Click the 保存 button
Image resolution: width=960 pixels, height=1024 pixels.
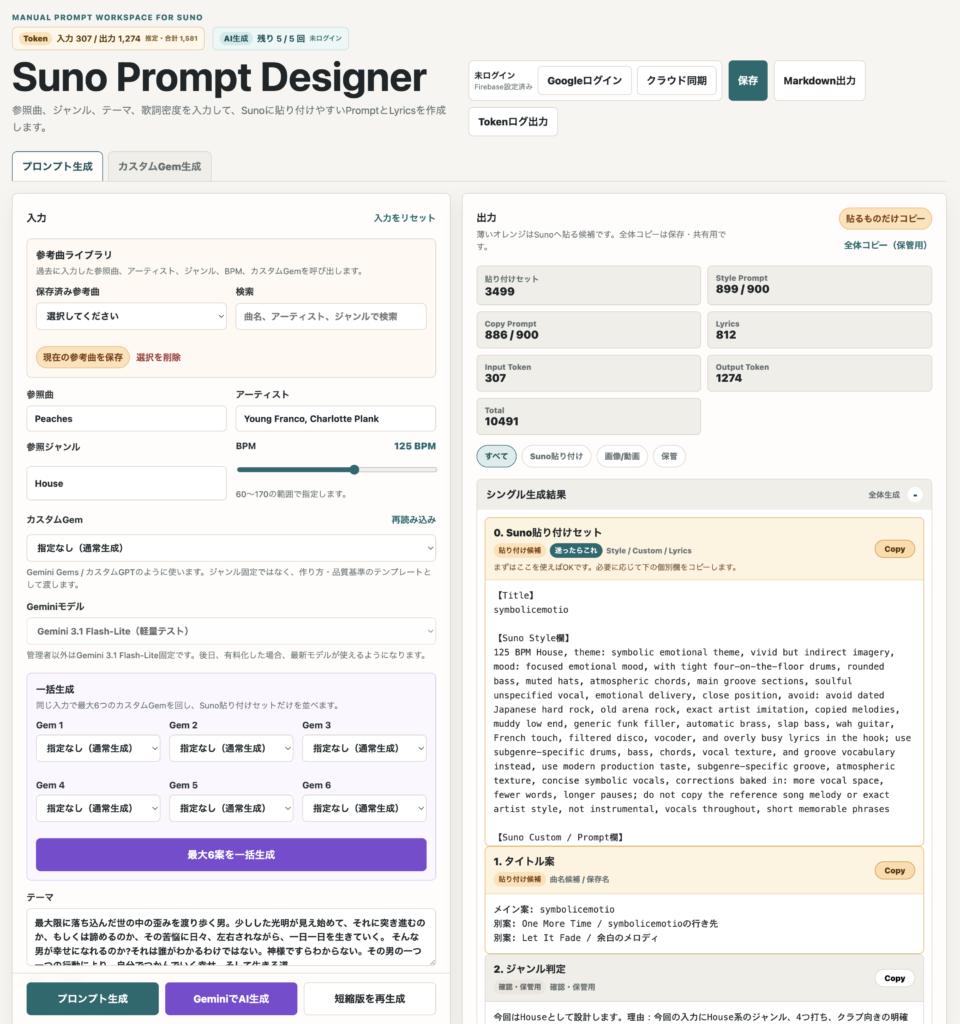point(748,80)
